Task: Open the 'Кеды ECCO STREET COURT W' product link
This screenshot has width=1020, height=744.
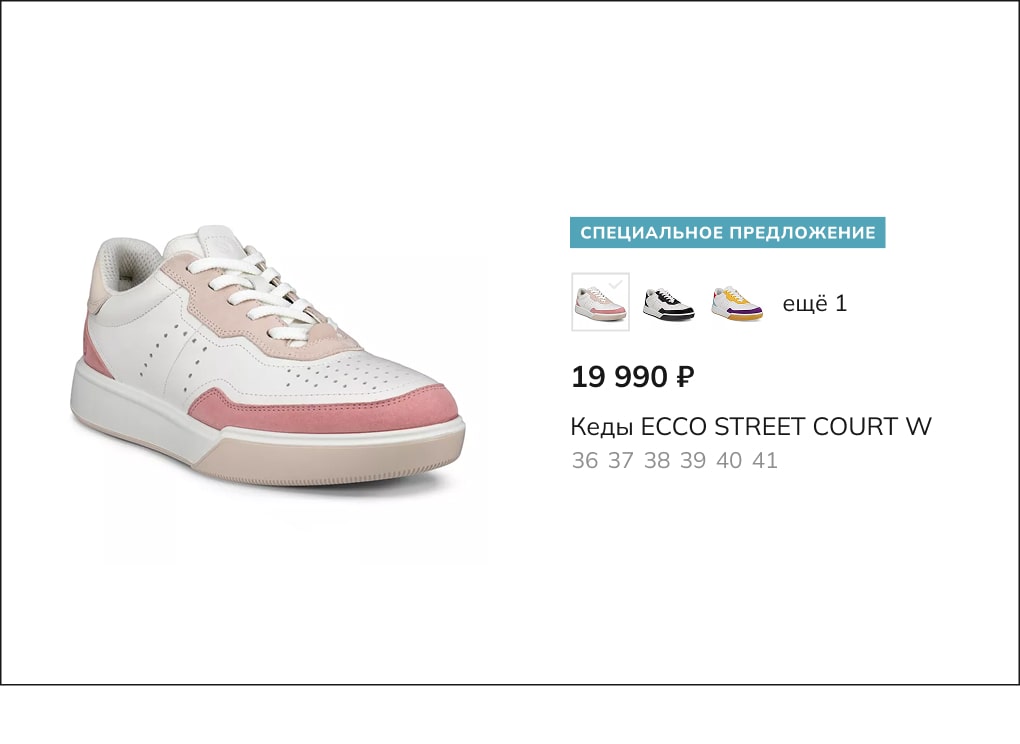Action: tap(751, 427)
